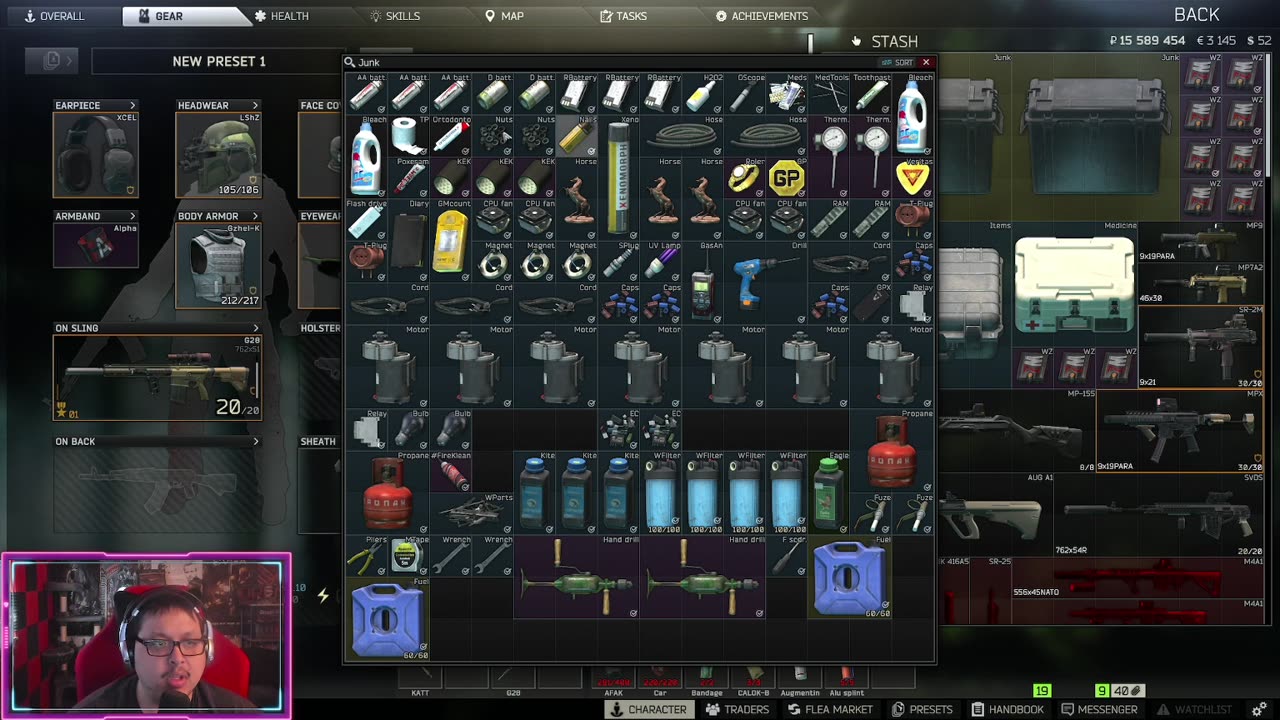Click the yellow GMcount Geiger counter

coord(451,241)
